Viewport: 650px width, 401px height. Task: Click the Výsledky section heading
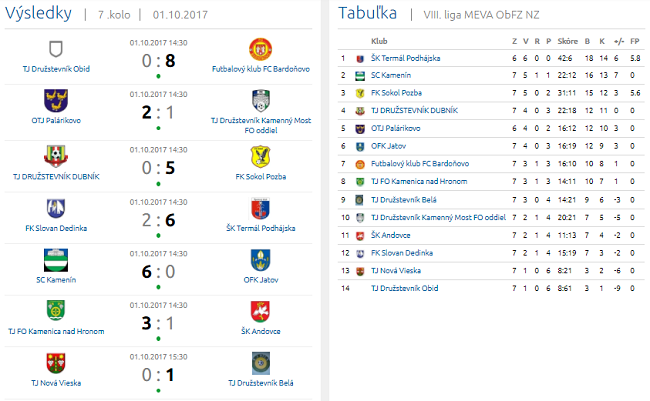click(38, 14)
